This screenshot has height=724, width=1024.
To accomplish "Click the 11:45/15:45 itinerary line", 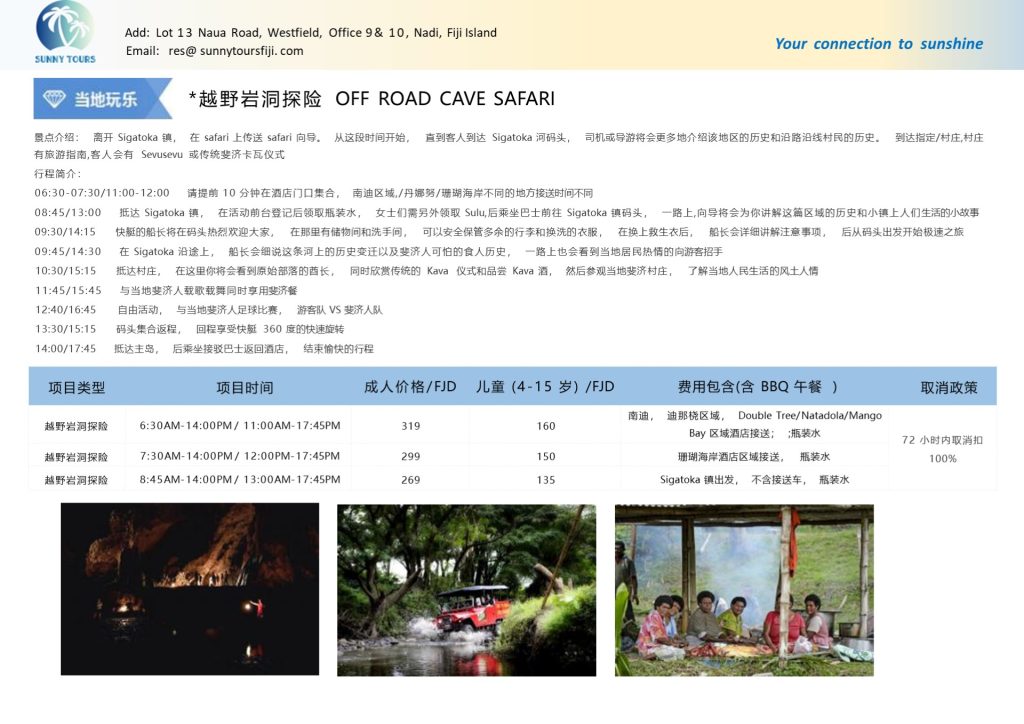I will coord(166,291).
